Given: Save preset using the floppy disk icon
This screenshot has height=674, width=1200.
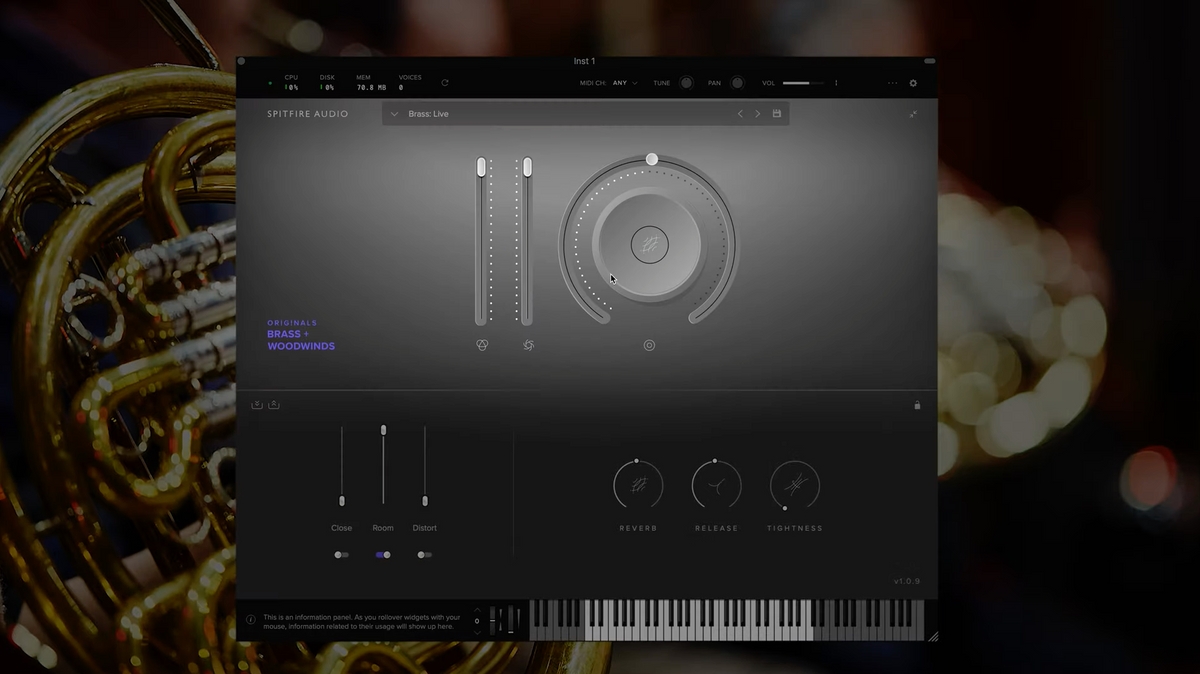Looking at the screenshot, I should 777,114.
